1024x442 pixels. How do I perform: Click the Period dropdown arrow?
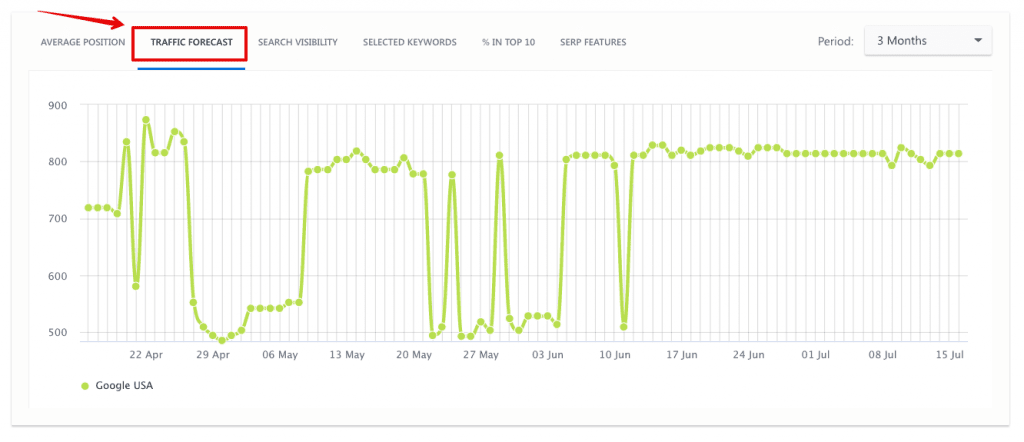978,40
